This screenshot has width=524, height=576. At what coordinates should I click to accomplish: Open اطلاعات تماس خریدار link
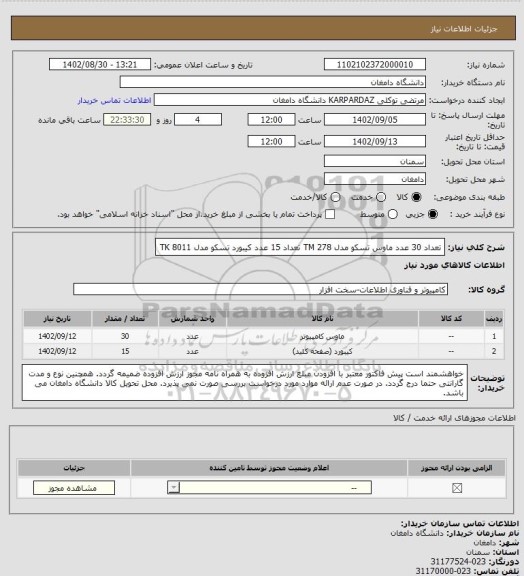tap(114, 100)
